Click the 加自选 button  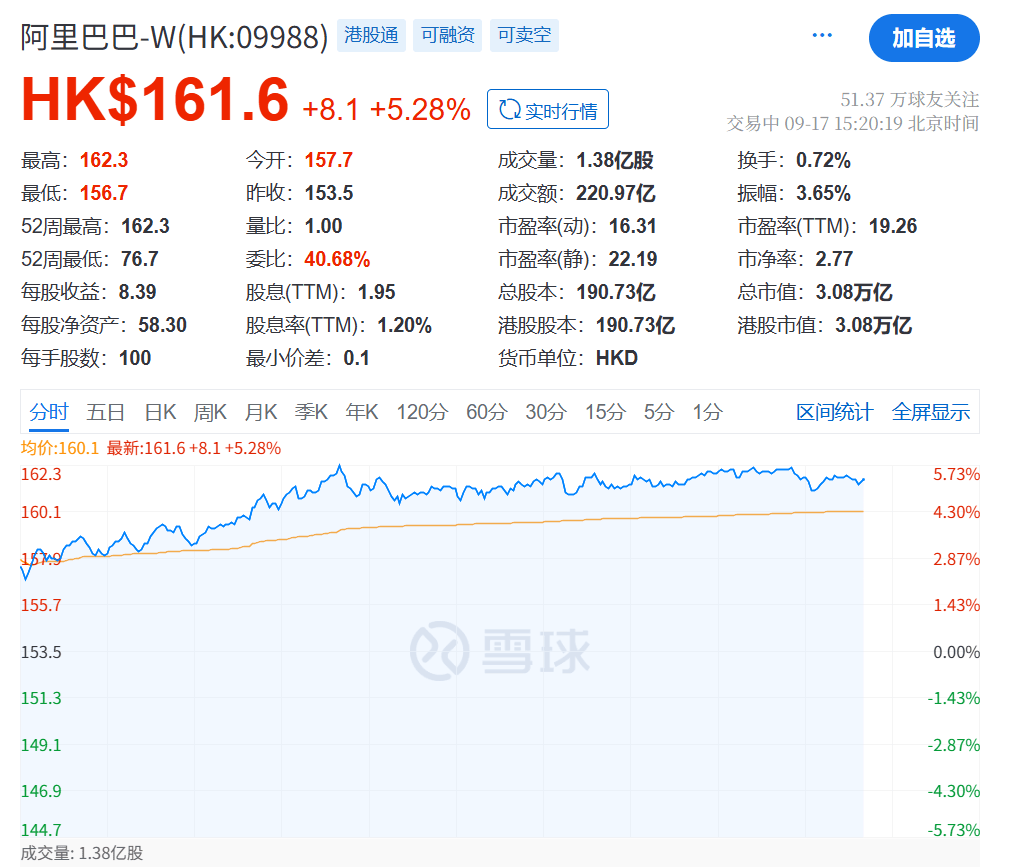[923, 38]
